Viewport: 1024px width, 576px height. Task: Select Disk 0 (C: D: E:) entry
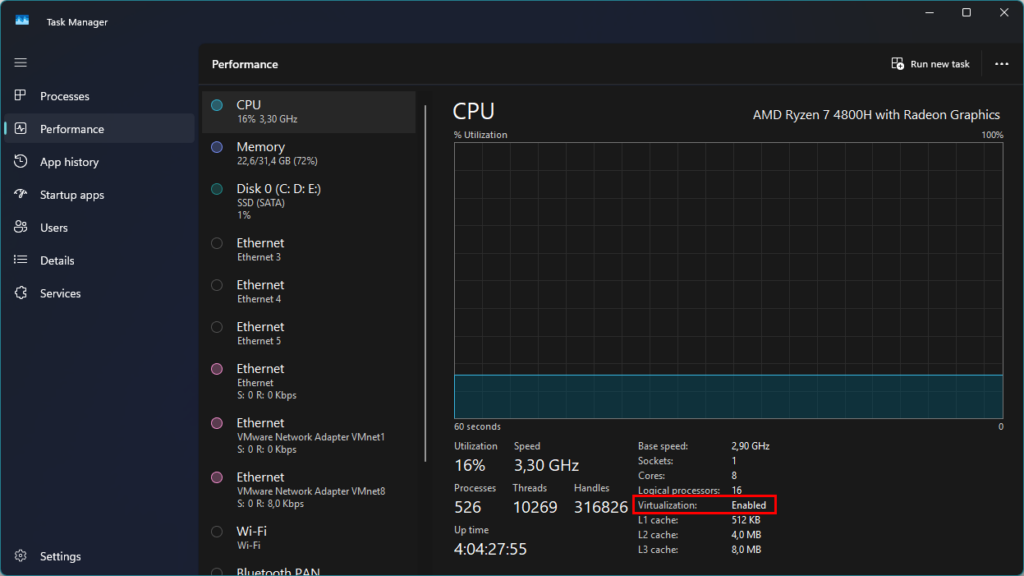(x=309, y=201)
